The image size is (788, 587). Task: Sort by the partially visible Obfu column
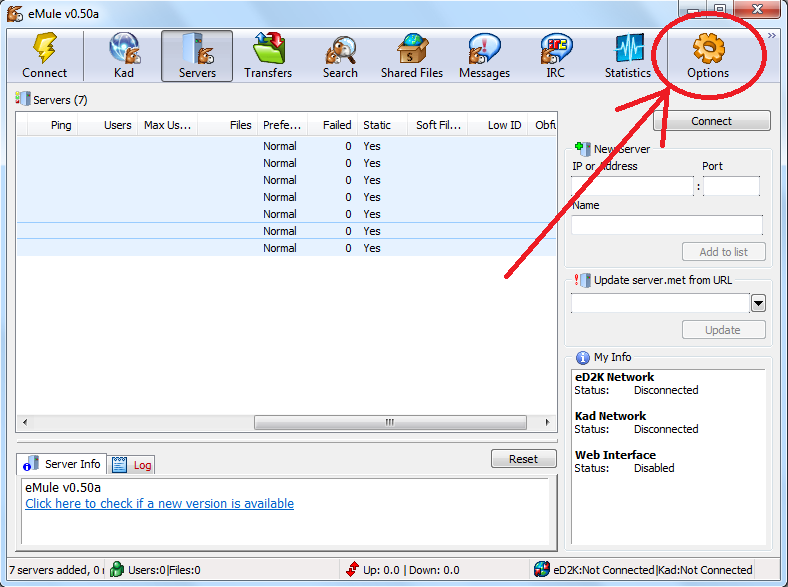(x=542, y=125)
